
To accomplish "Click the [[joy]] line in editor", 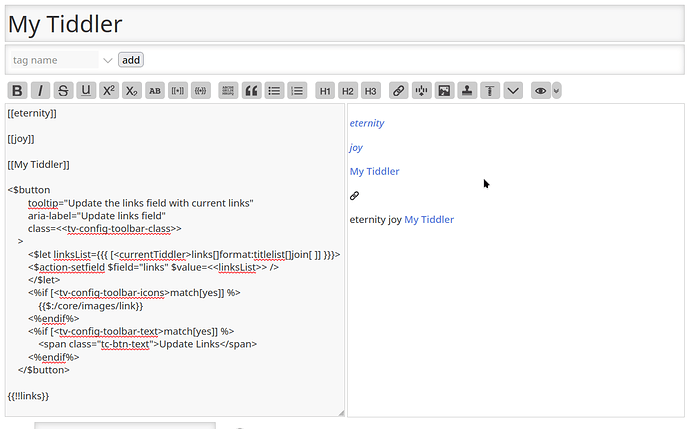I will point(21,139).
